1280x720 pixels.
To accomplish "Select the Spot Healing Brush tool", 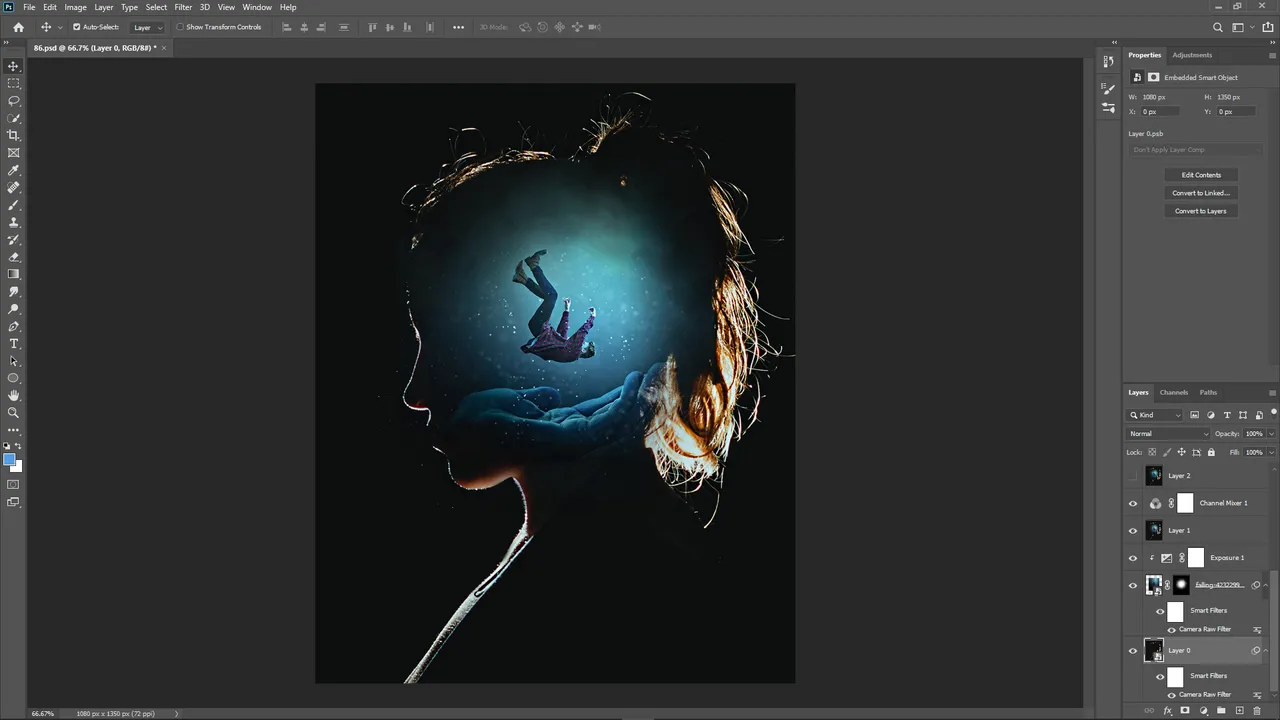I will [x=13, y=187].
